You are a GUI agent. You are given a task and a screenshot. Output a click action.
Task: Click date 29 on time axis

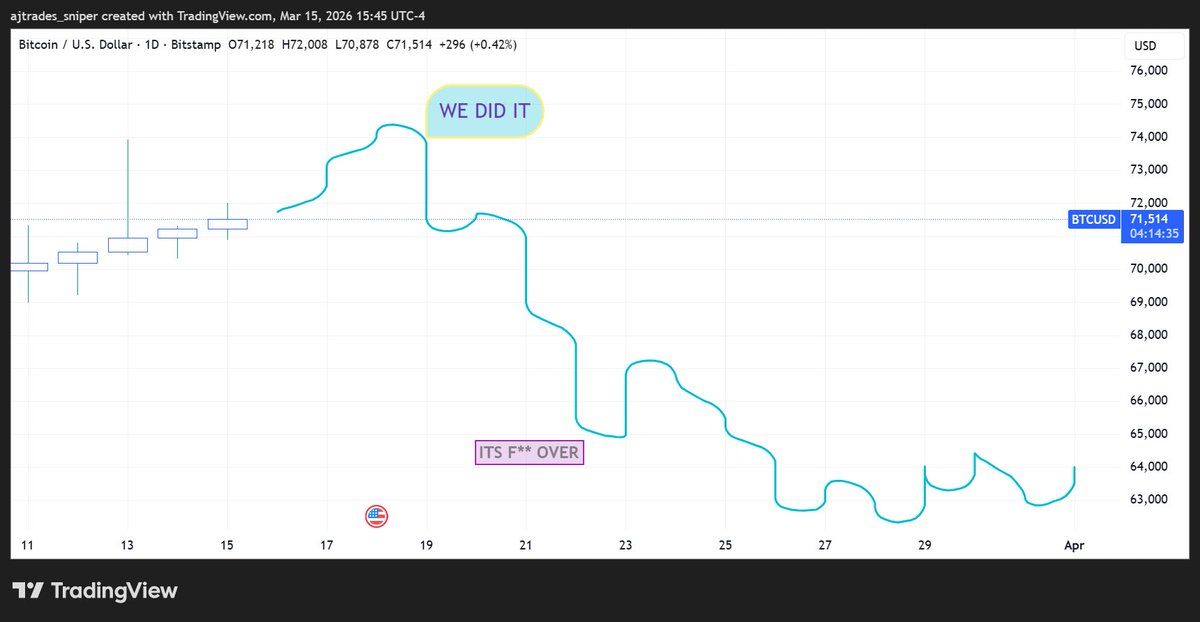tap(925, 545)
